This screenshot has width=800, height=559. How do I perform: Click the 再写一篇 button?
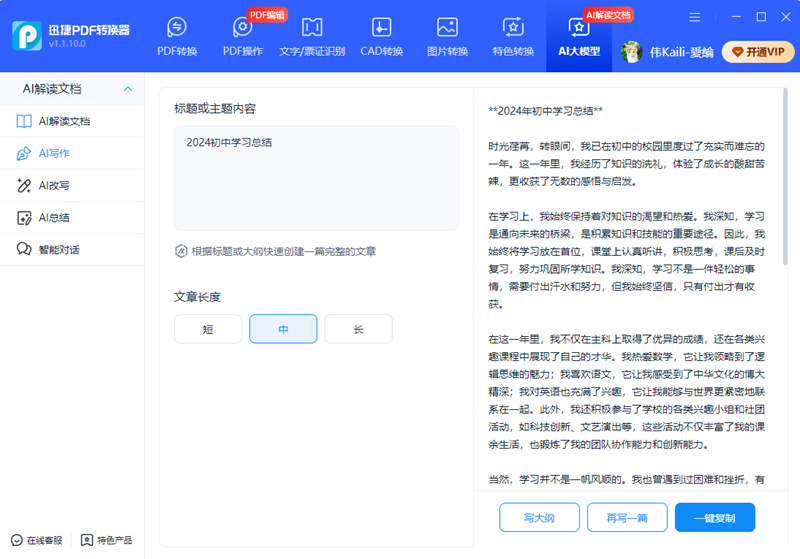coord(627,518)
